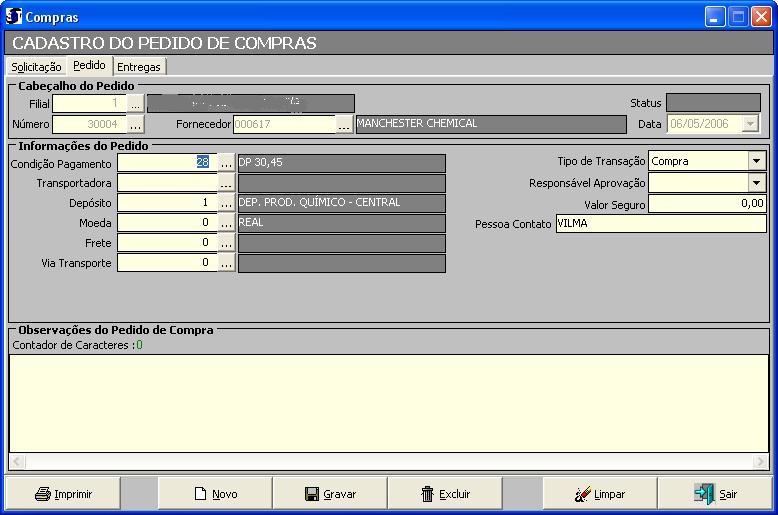Click inside the Valor Seguro field
Viewport: 778px width, 515px height.
click(x=706, y=204)
